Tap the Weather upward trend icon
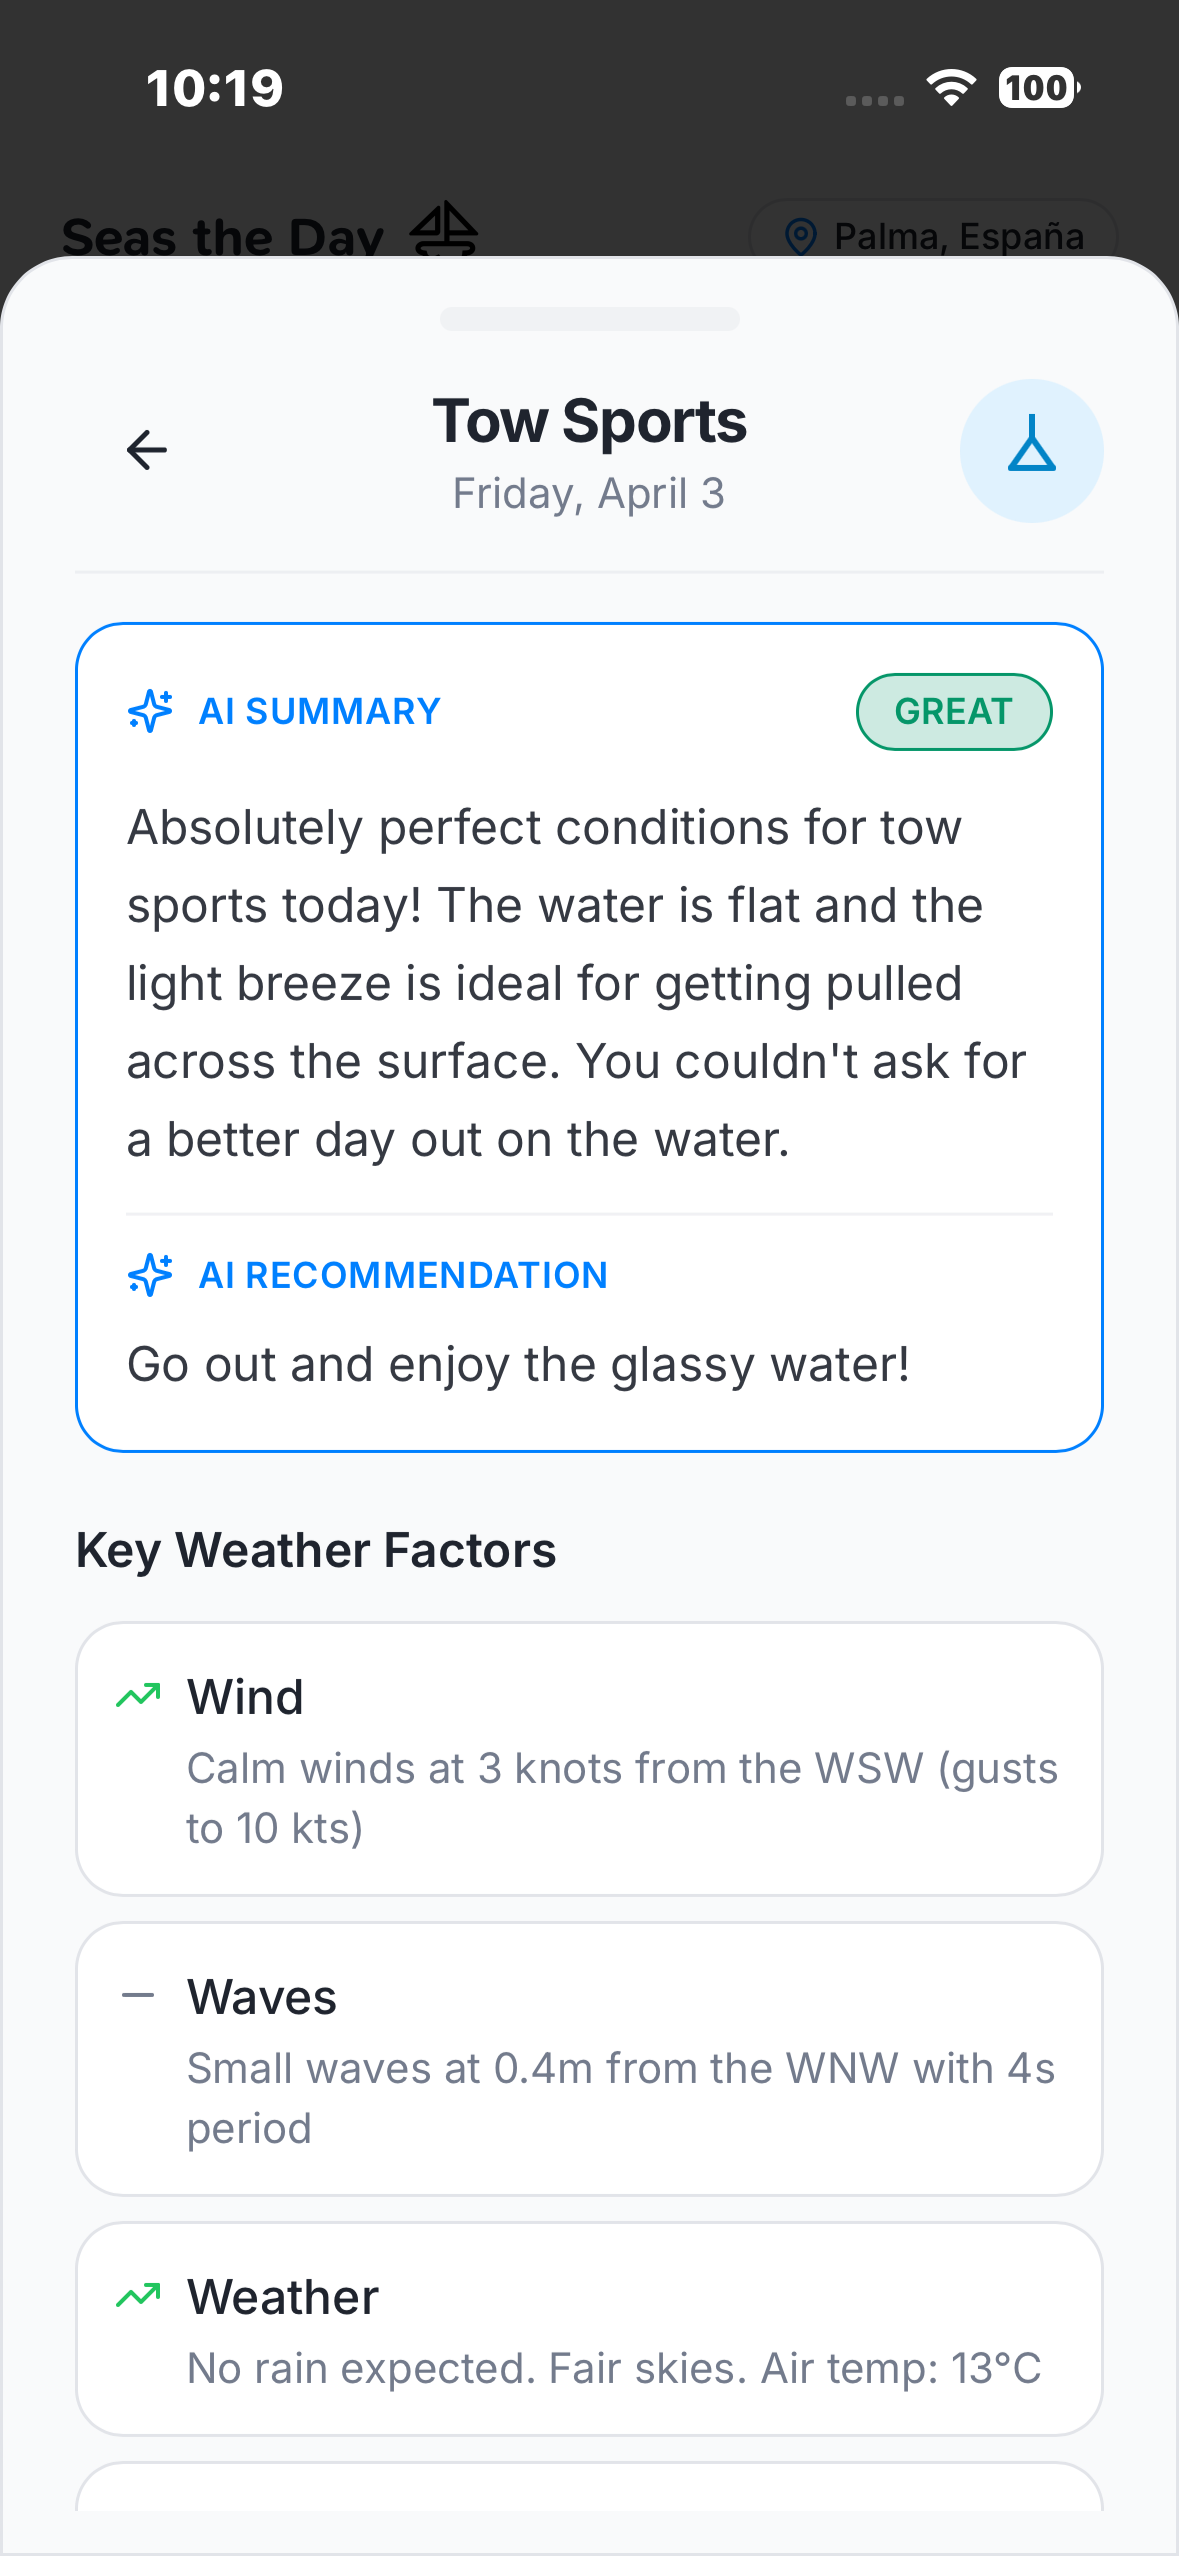Viewport: 1179px width, 2556px height. [138, 2295]
